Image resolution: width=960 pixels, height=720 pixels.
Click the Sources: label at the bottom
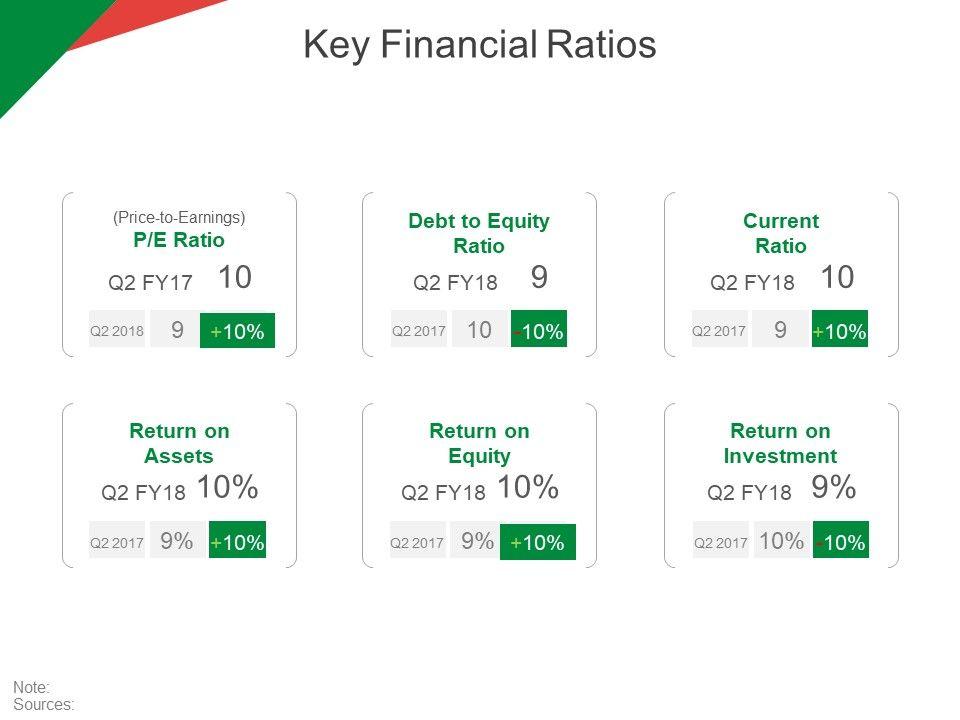click(x=44, y=704)
